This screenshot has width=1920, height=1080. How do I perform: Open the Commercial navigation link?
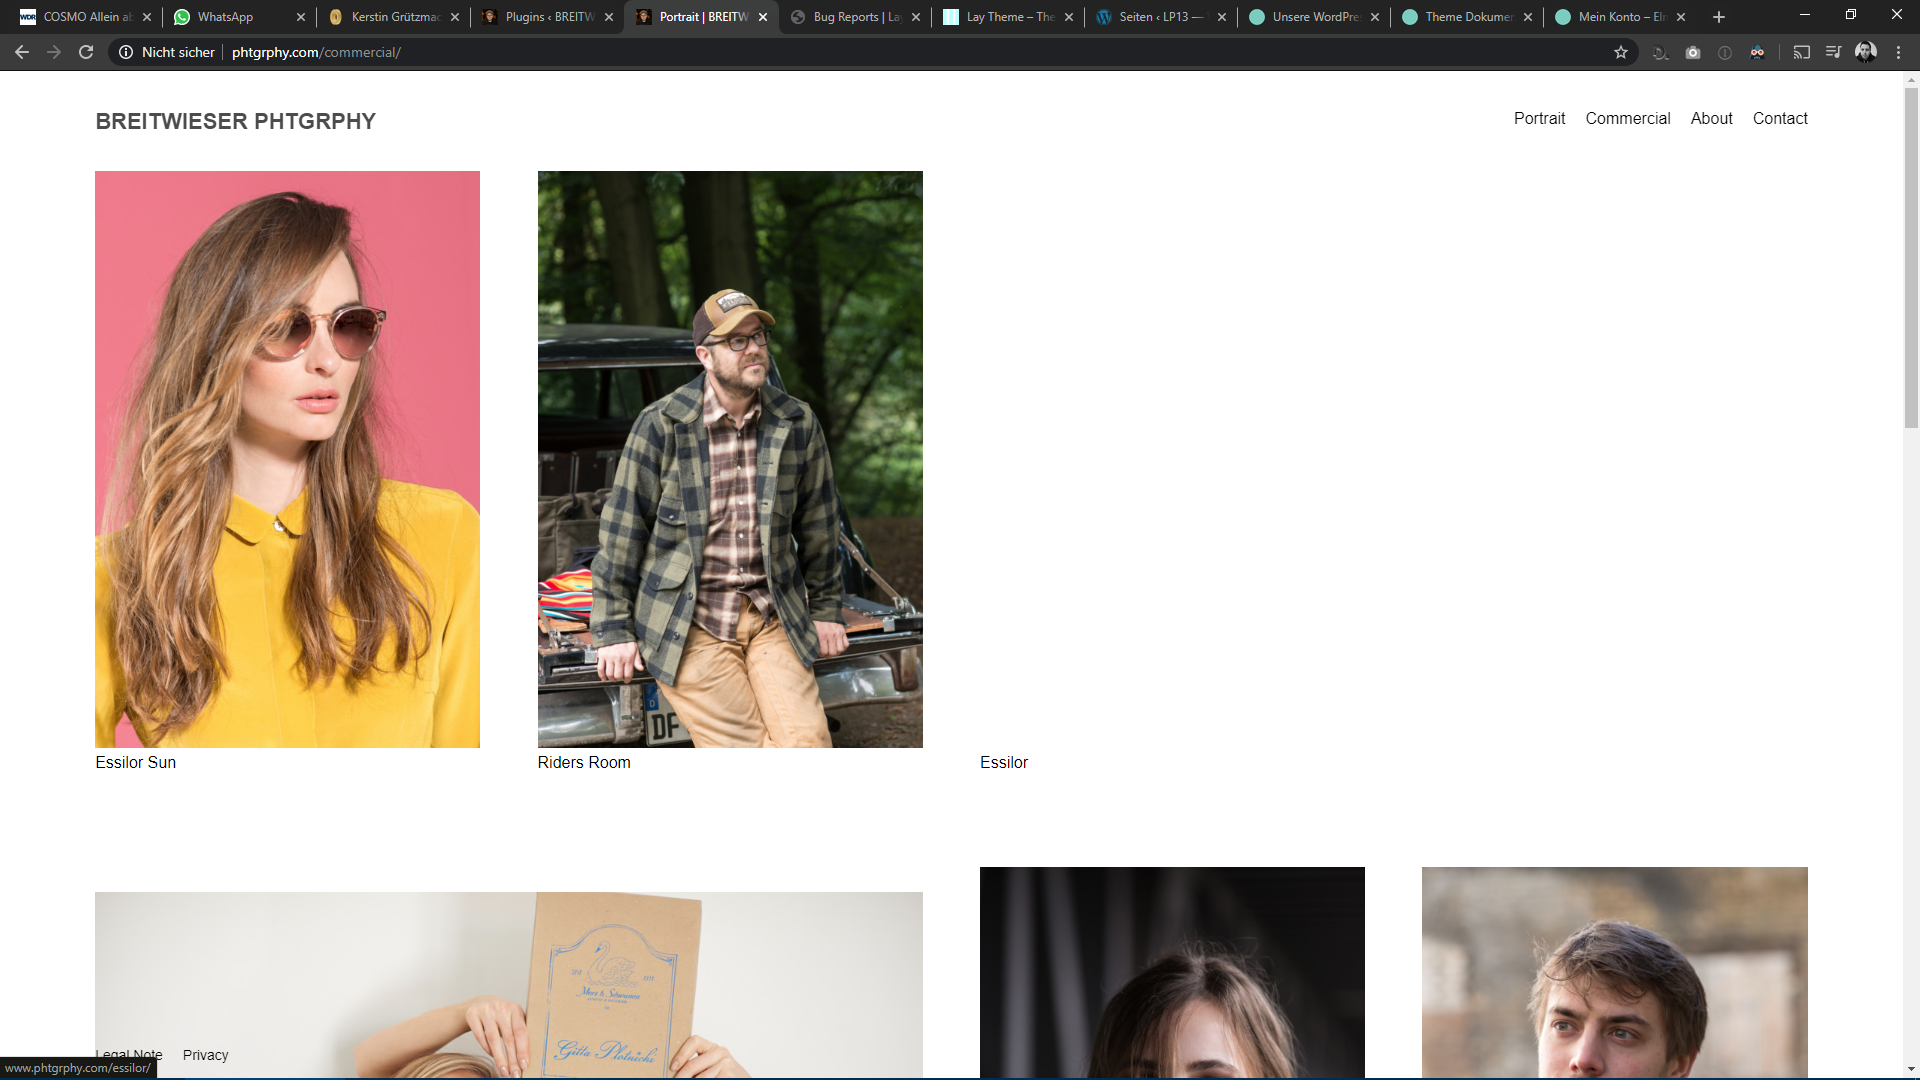[1628, 118]
